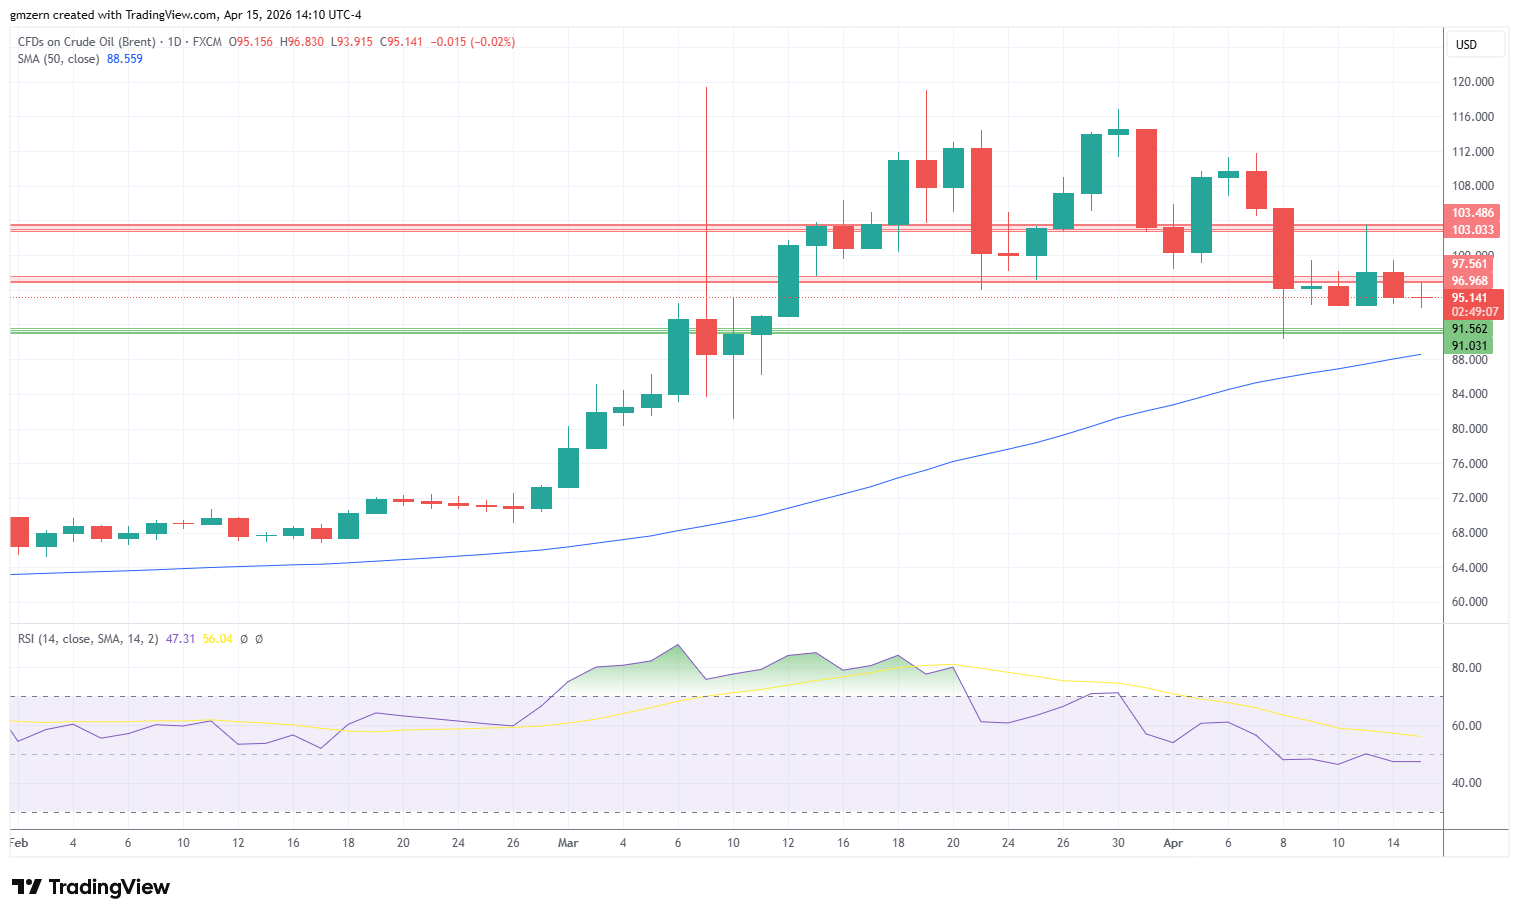Click the current price label 95.141
This screenshot has width=1519, height=917.
(1470, 298)
